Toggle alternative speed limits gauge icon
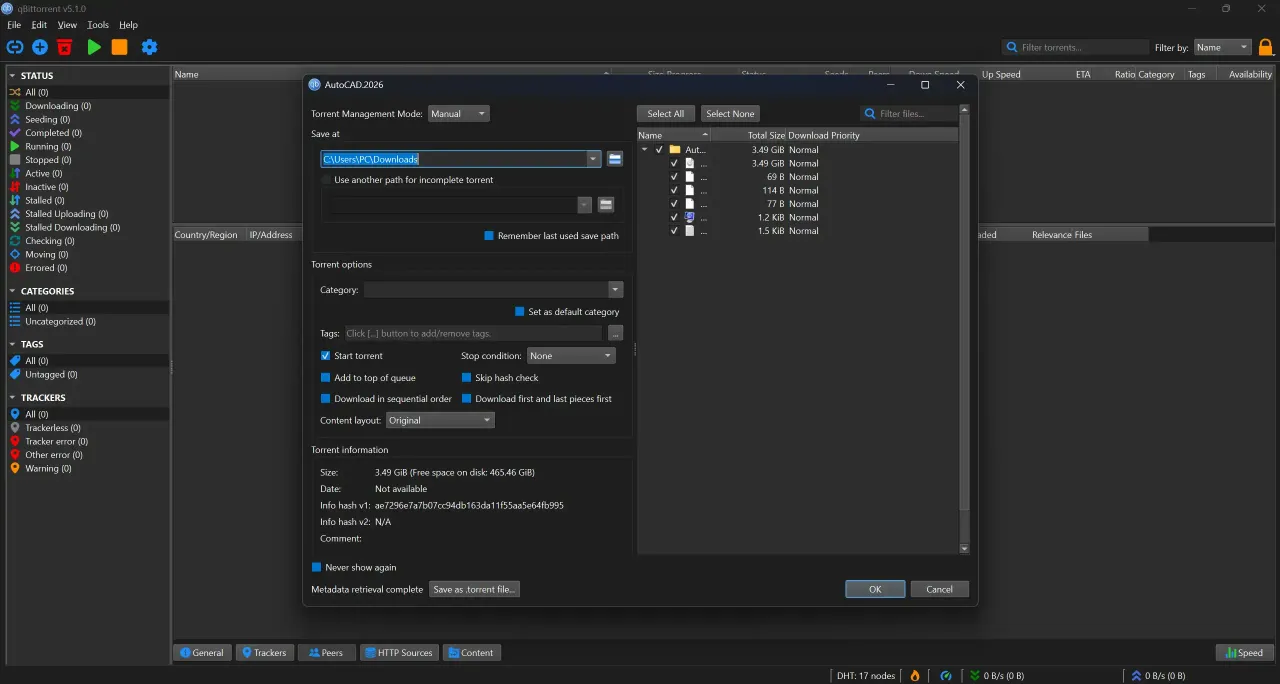 pyautogui.click(x=946, y=676)
